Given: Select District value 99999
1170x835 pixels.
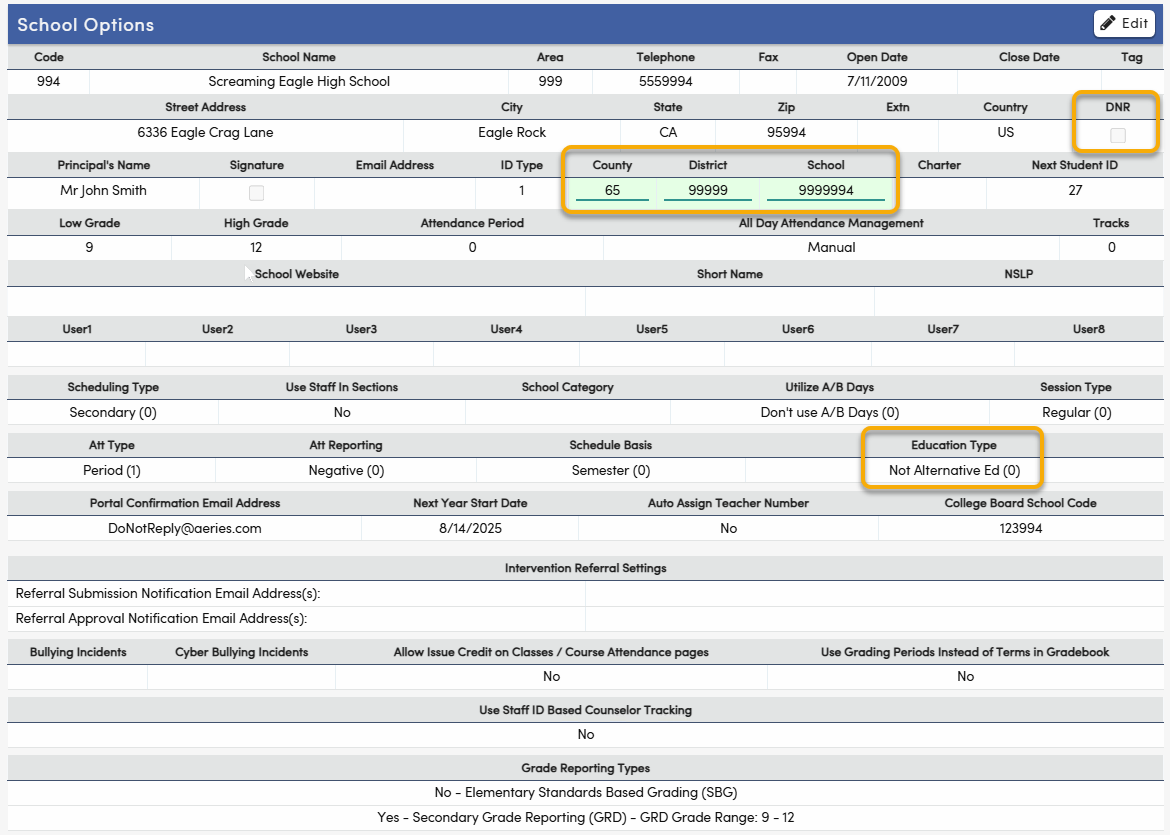Looking at the screenshot, I should pyautogui.click(x=707, y=190).
